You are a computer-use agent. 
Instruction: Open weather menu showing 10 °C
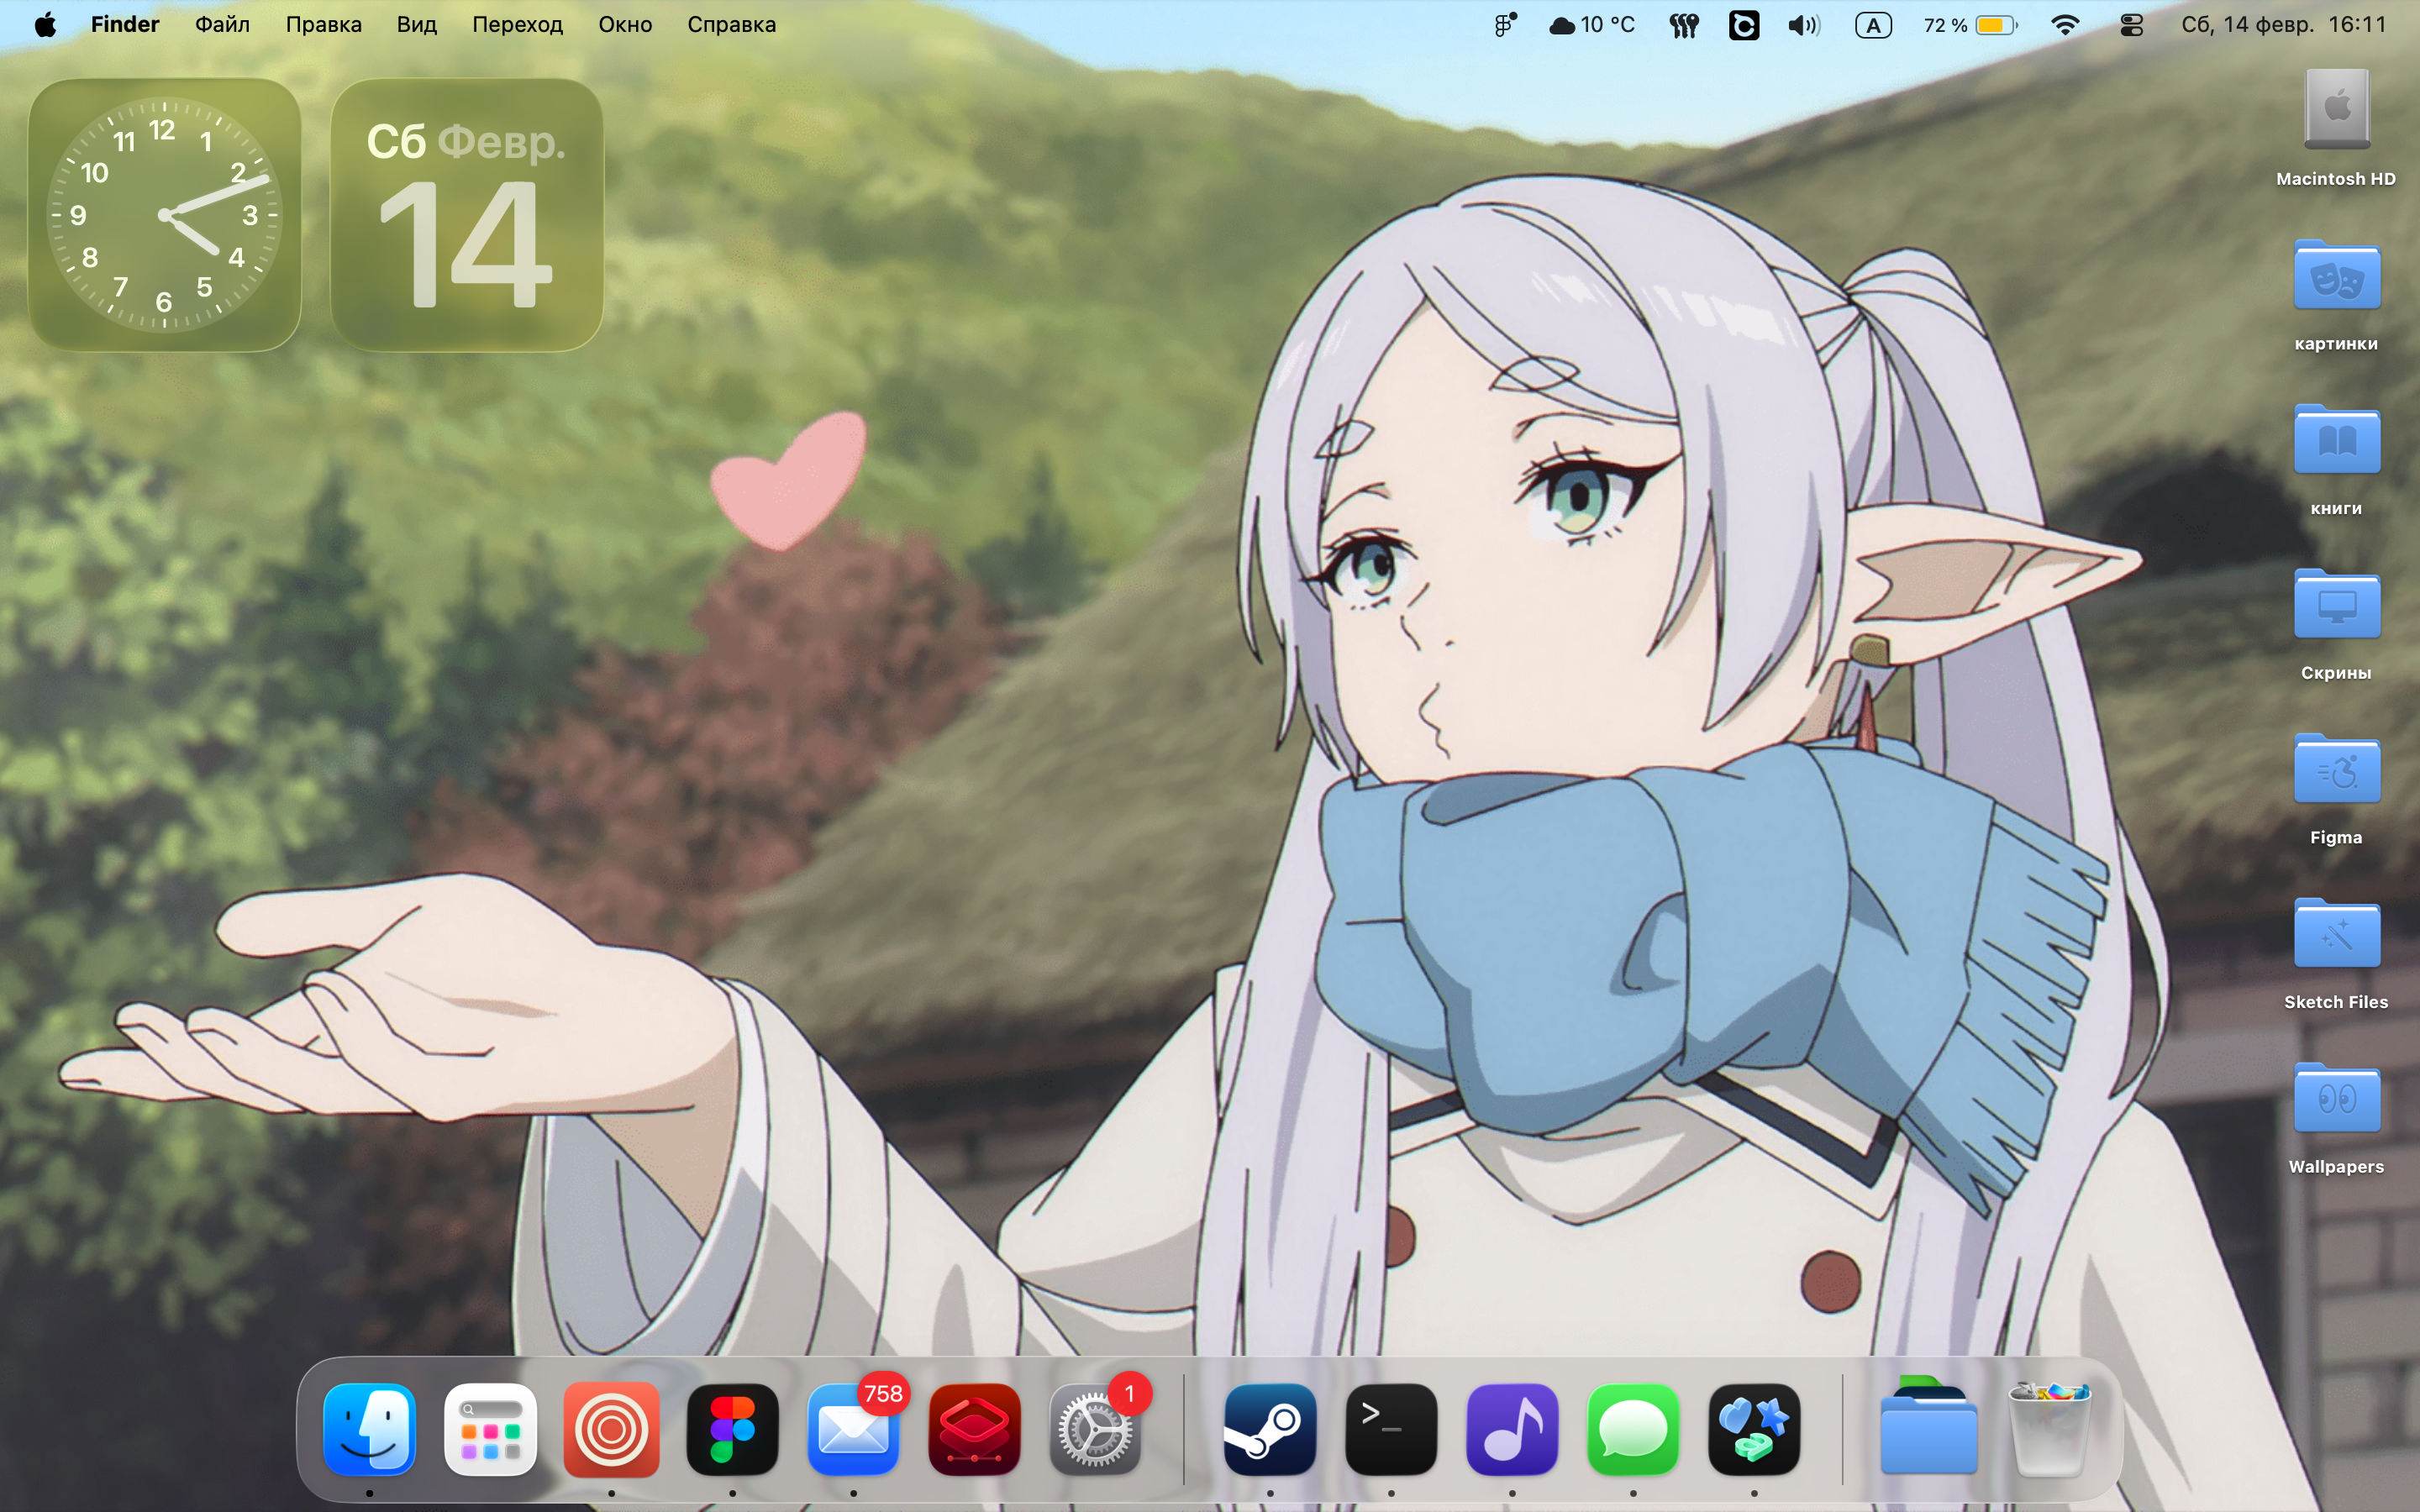(1592, 25)
